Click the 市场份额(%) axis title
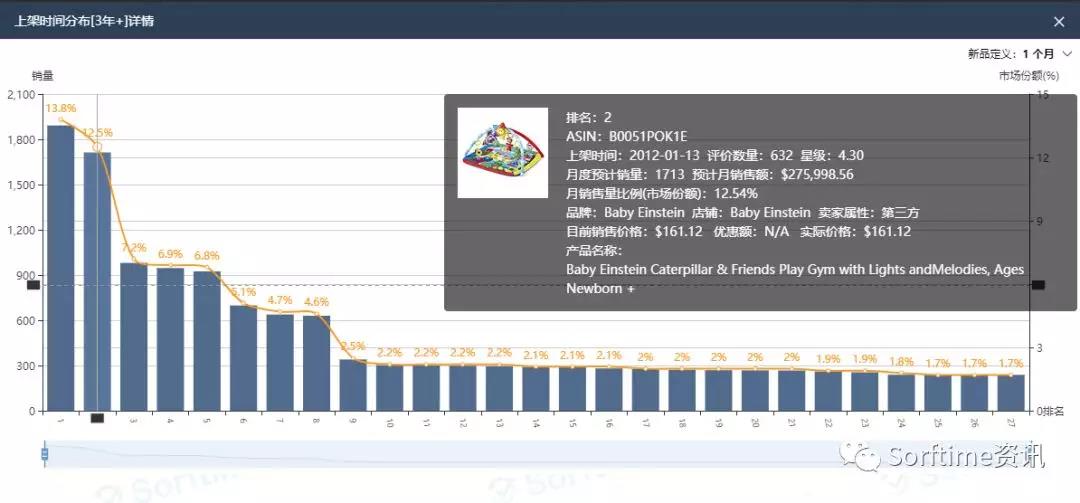Screen dimensions: 1080x503 [x=1029, y=76]
